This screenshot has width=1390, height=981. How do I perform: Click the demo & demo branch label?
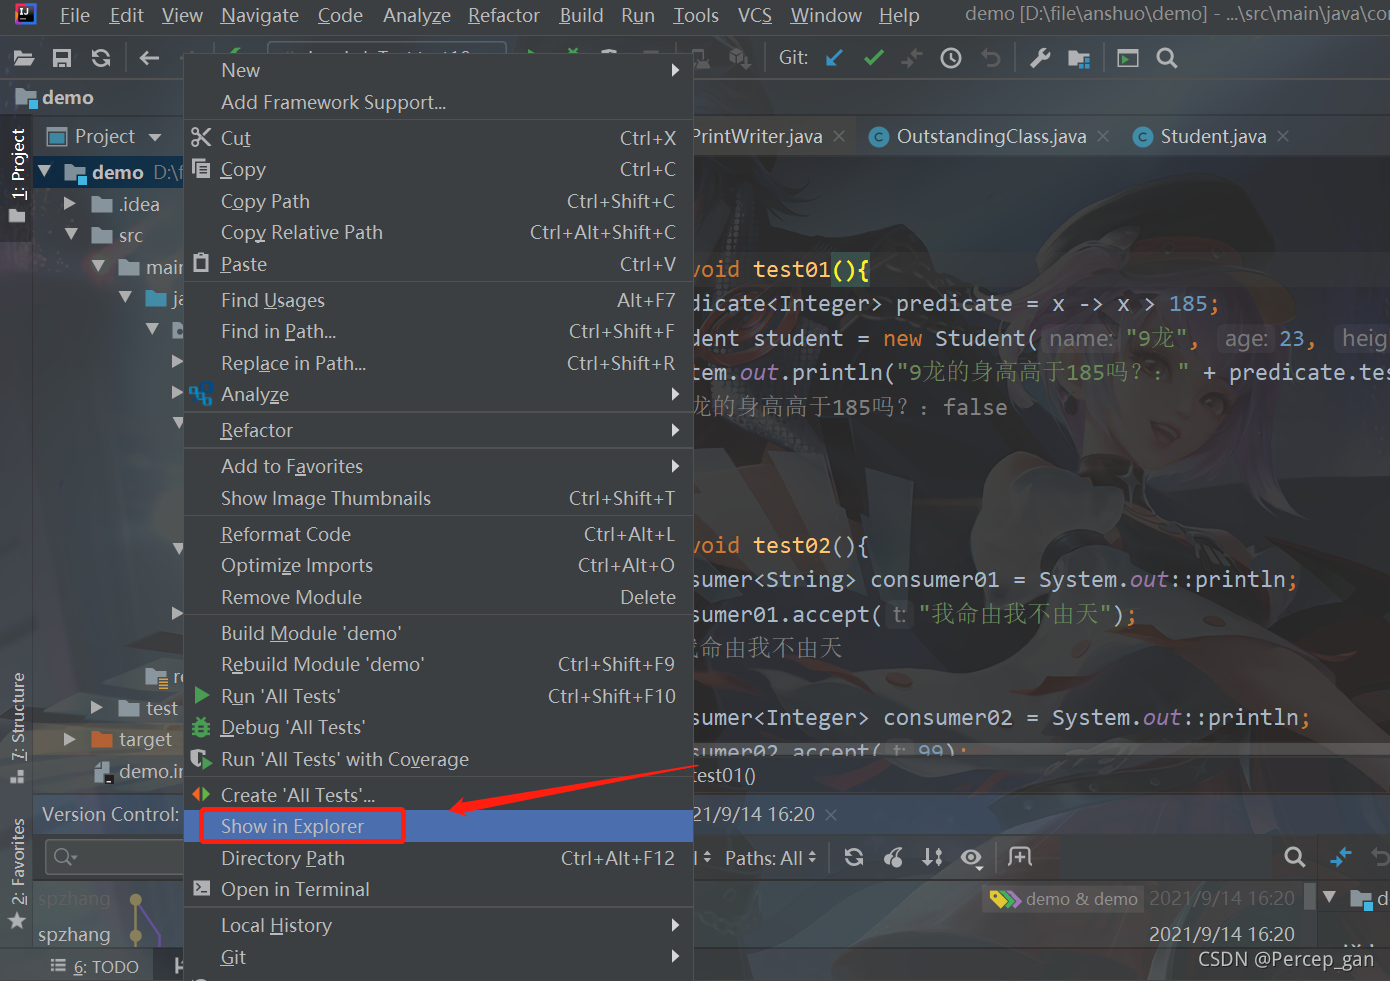pyautogui.click(x=1065, y=899)
